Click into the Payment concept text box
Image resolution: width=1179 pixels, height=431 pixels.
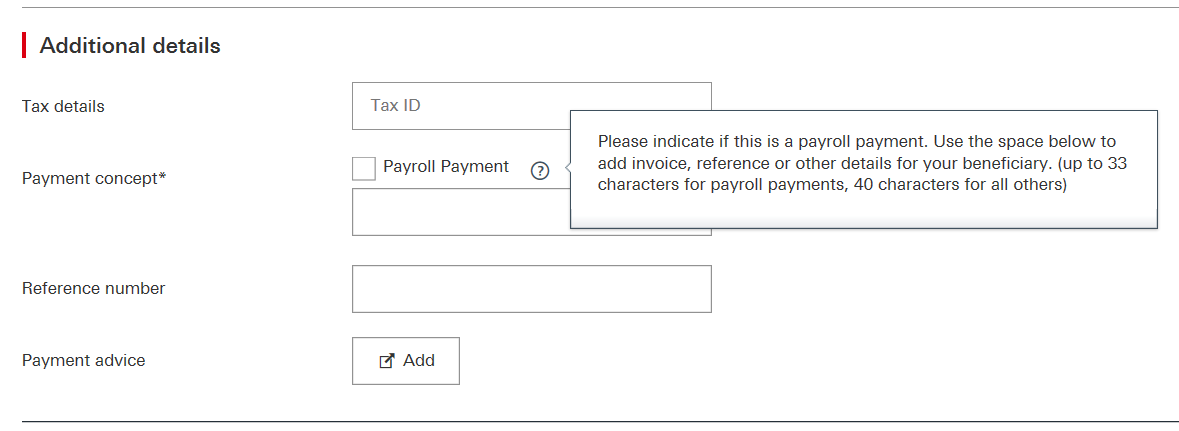(461, 212)
